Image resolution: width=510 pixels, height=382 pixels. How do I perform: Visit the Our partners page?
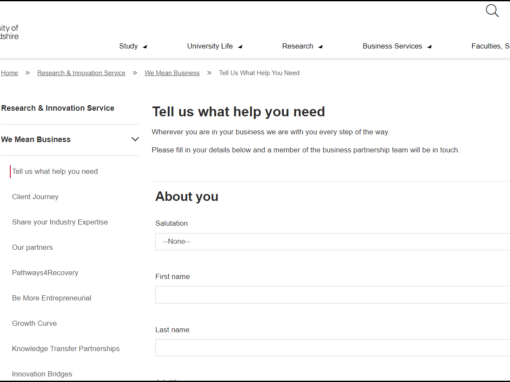[x=32, y=248]
